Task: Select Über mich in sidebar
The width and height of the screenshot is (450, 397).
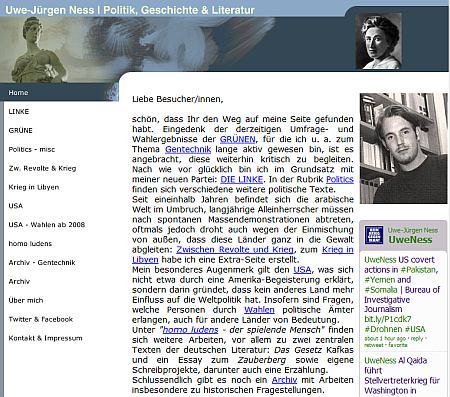Action: point(26,300)
